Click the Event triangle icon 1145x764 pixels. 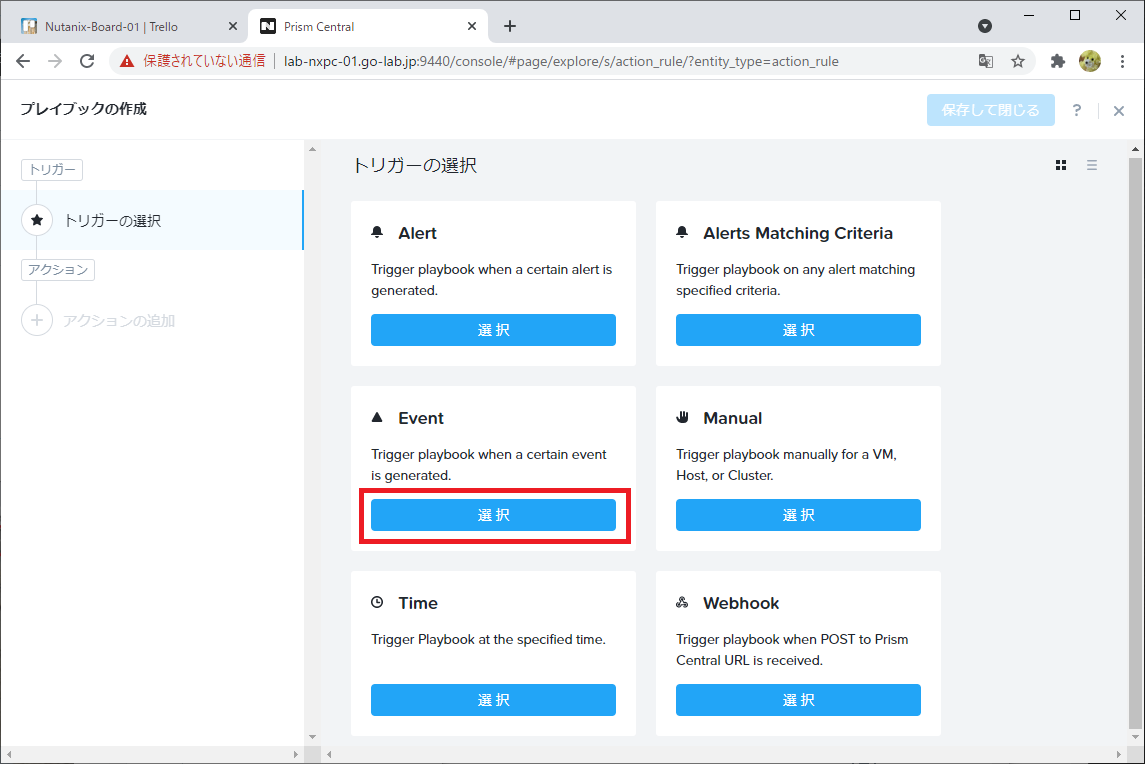377,417
